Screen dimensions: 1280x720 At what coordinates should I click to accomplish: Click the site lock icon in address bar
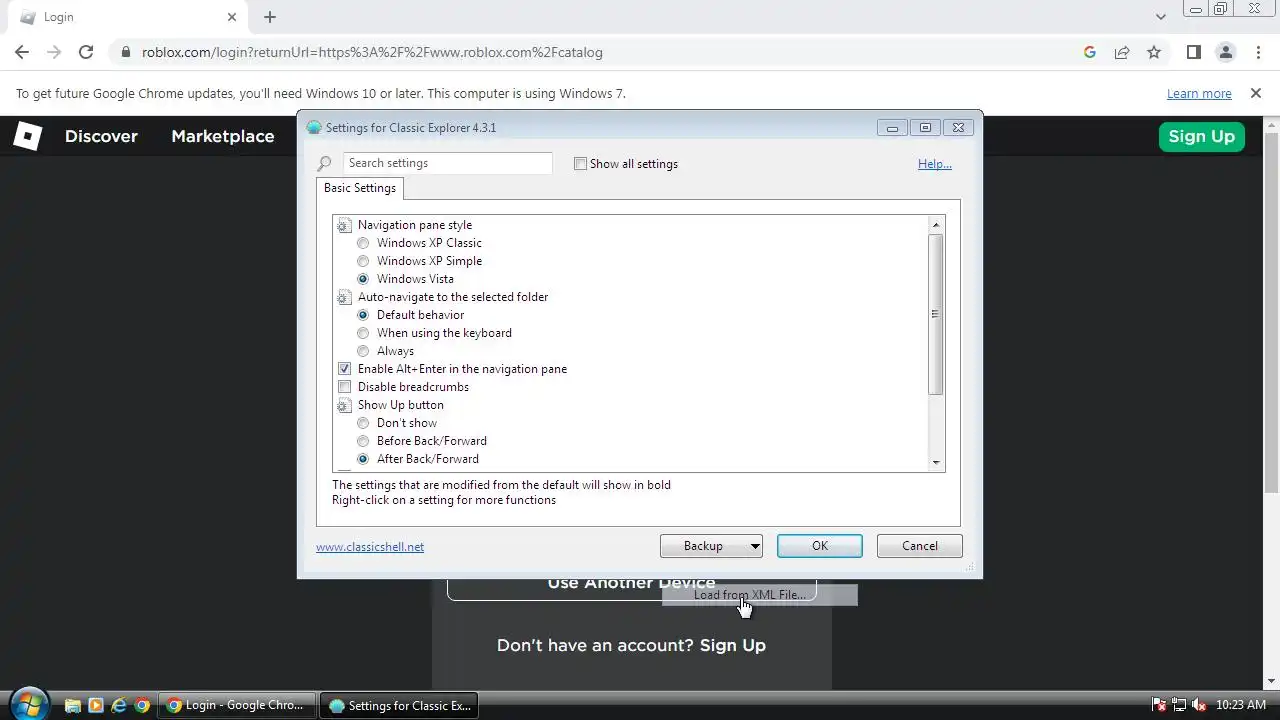point(125,52)
